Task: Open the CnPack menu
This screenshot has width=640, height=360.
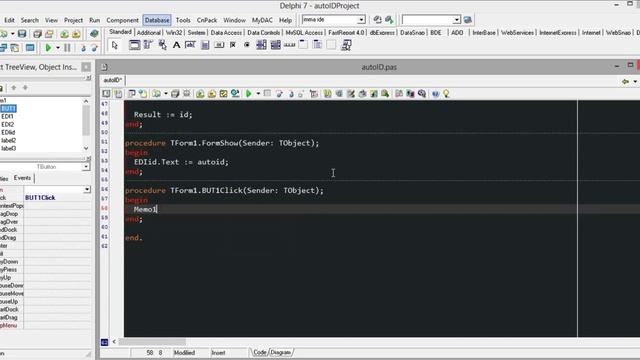Action: tap(207, 20)
